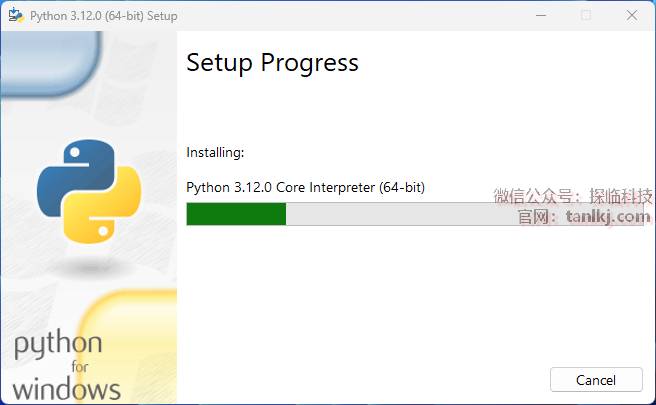Click the greyed-out maximize button
Screen dimensions: 656x405
click(586, 15)
